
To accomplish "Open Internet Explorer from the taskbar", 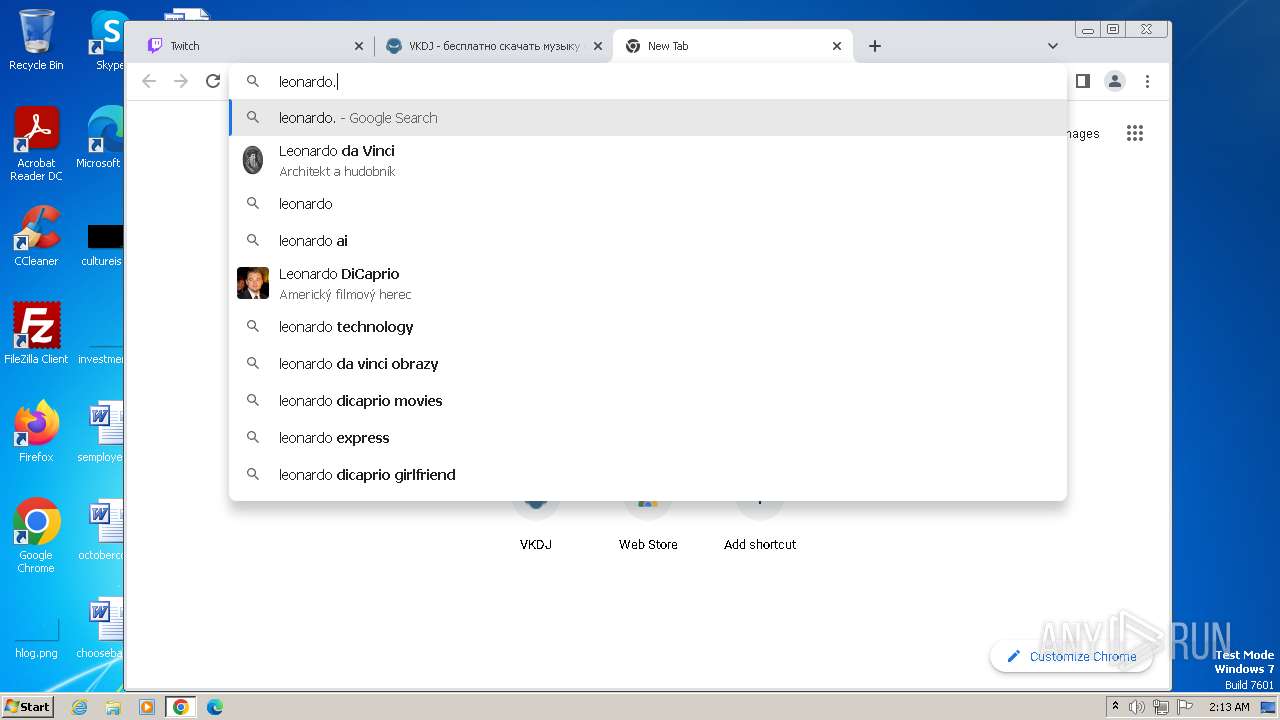I will (80, 707).
